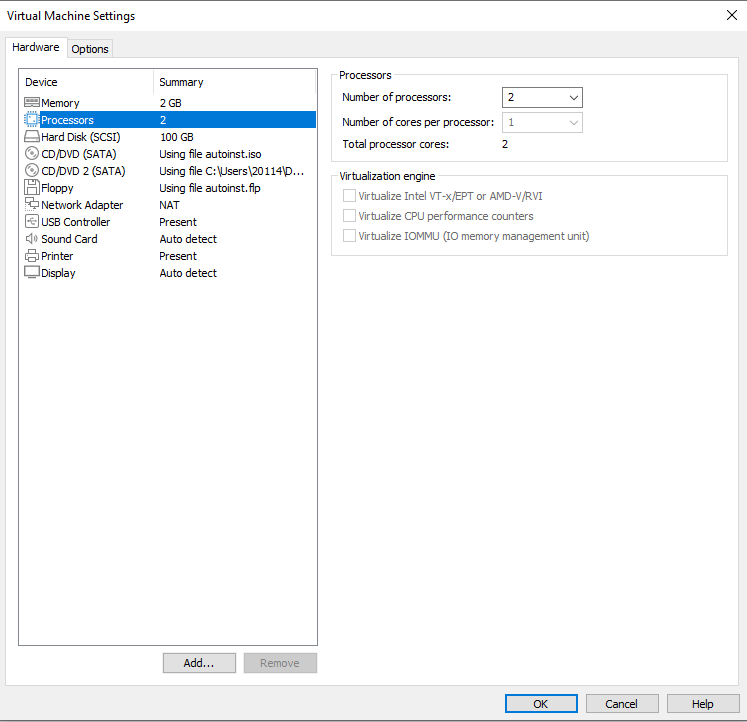This screenshot has width=747, height=722.
Task: Open Help for VM settings
Action: [x=703, y=704]
